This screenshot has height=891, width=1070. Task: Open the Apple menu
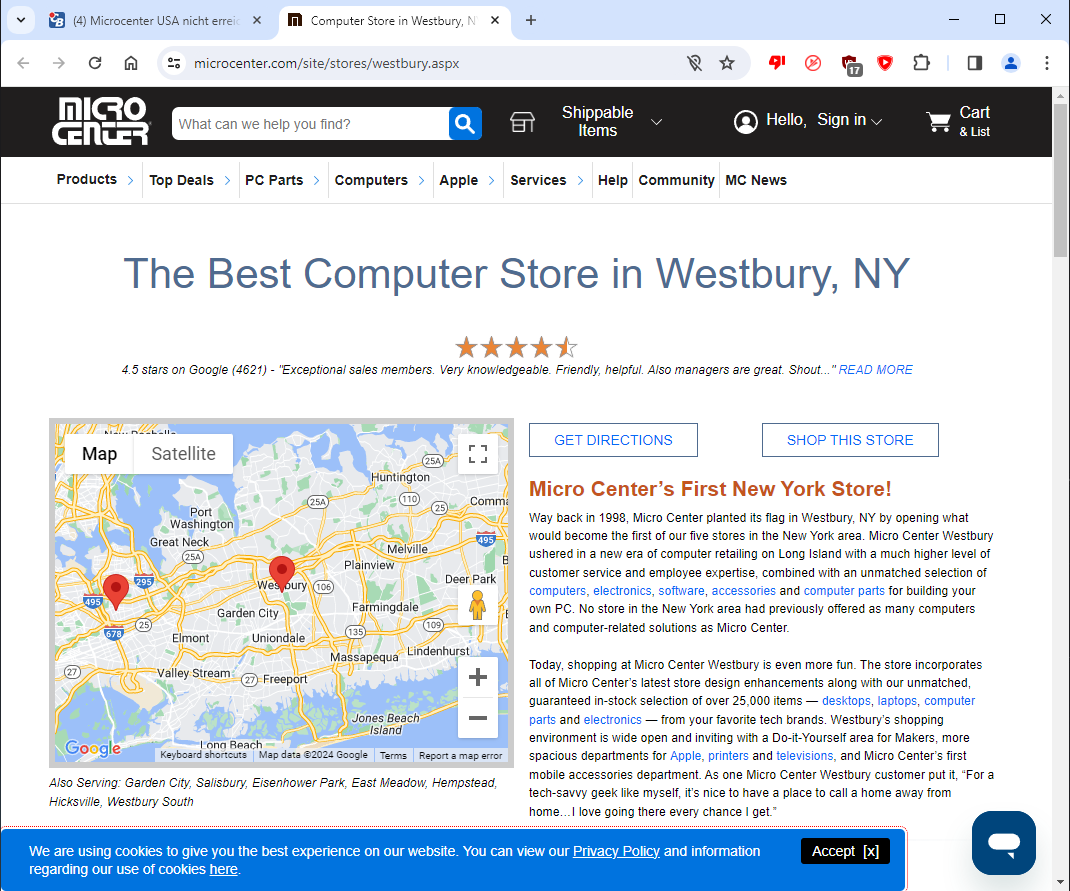459,180
